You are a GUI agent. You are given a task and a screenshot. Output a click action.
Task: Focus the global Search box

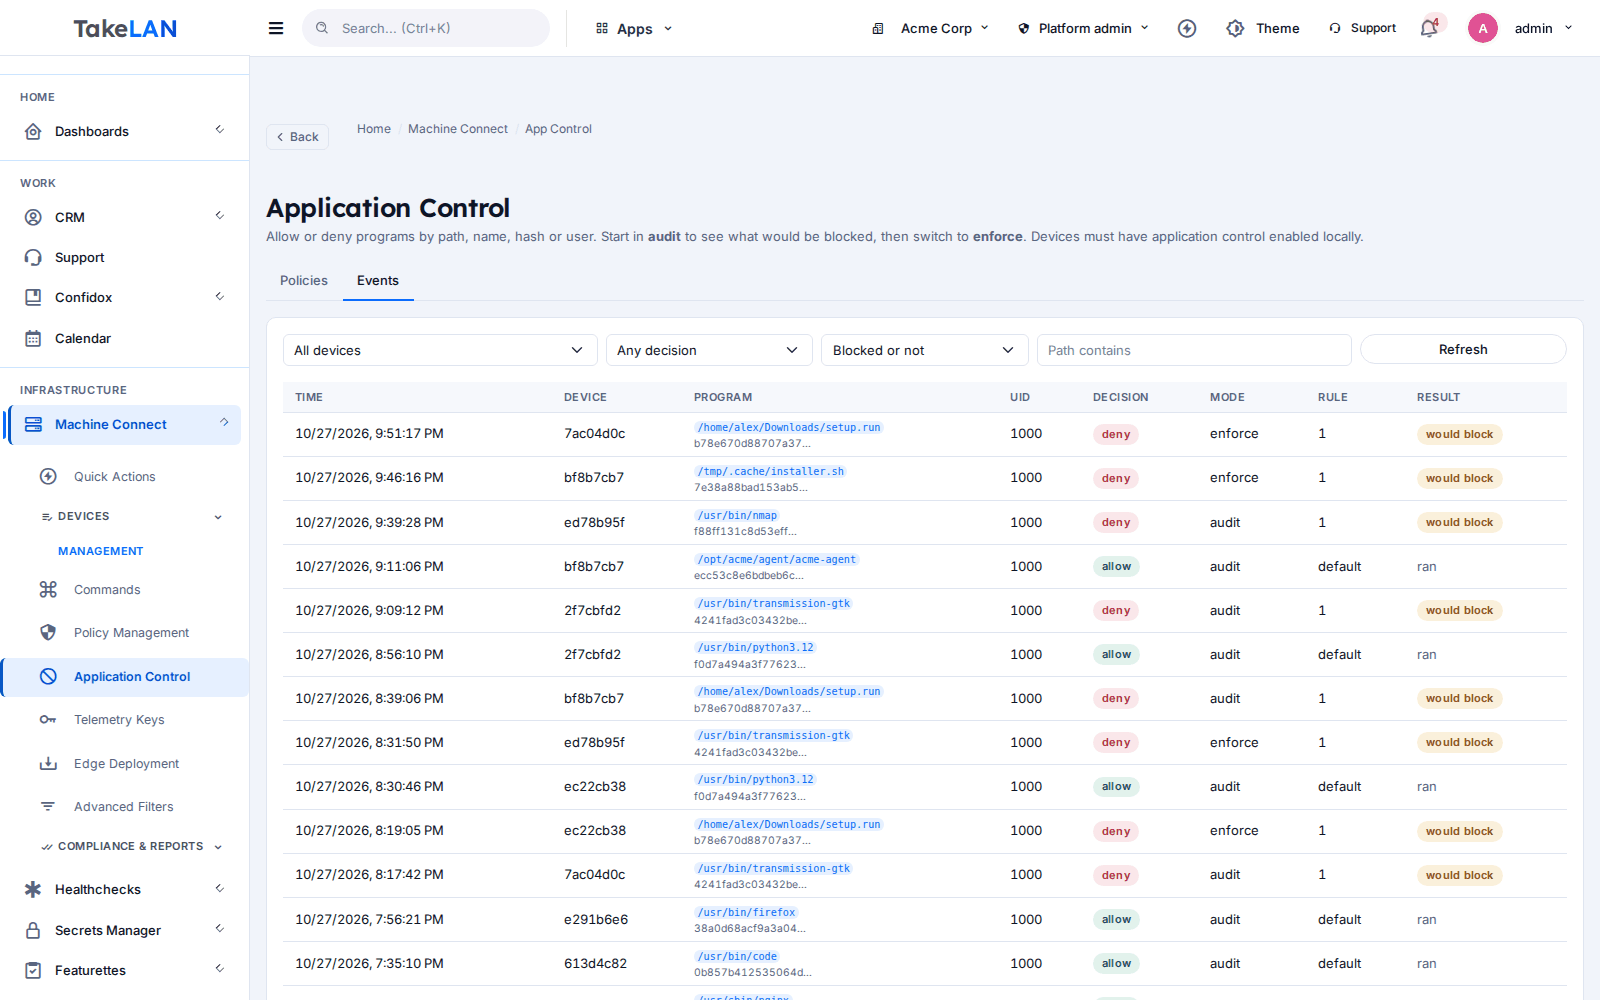426,28
